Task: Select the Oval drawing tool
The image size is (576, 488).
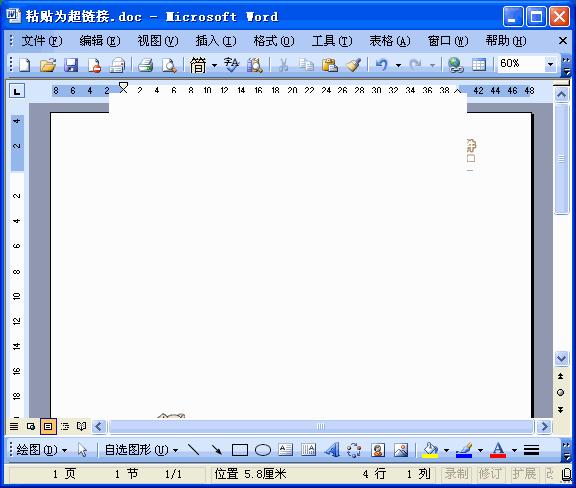Action: [x=263, y=450]
